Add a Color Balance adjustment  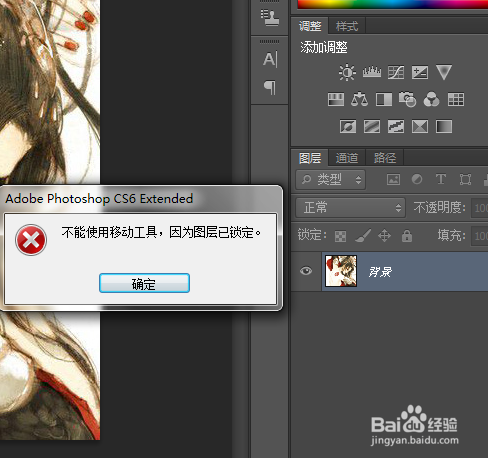coord(359,99)
